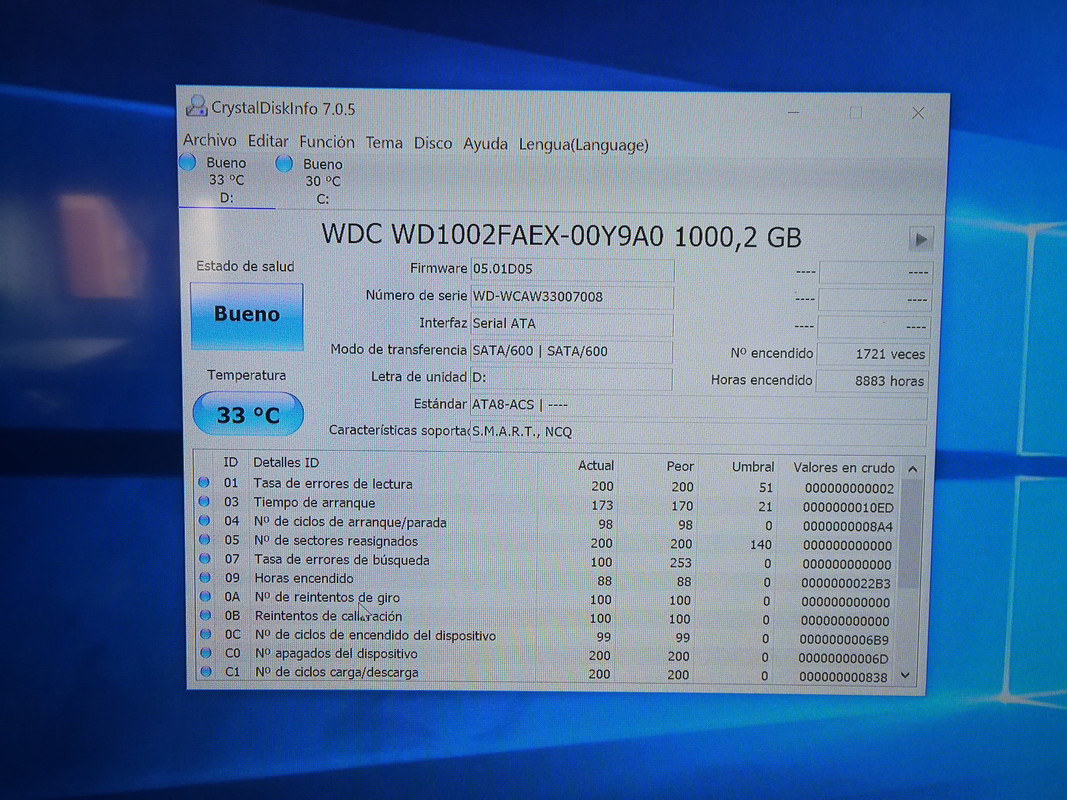Click status dot for attribute C0 row

click(206, 652)
